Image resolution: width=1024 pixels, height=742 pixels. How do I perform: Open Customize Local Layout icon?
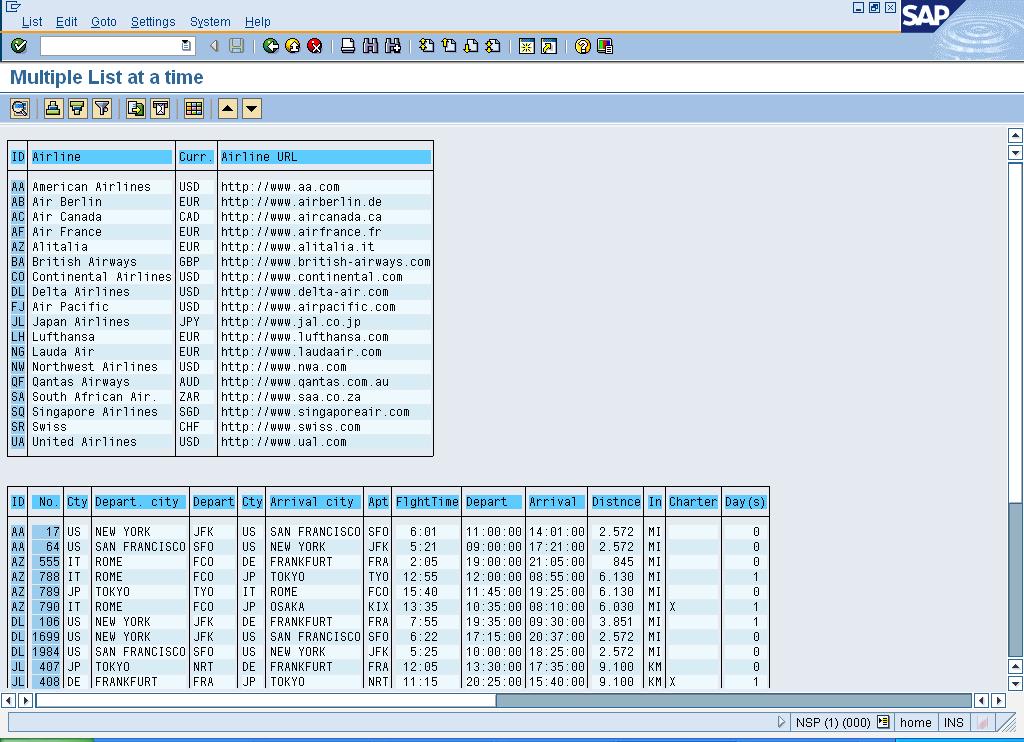[x=605, y=46]
